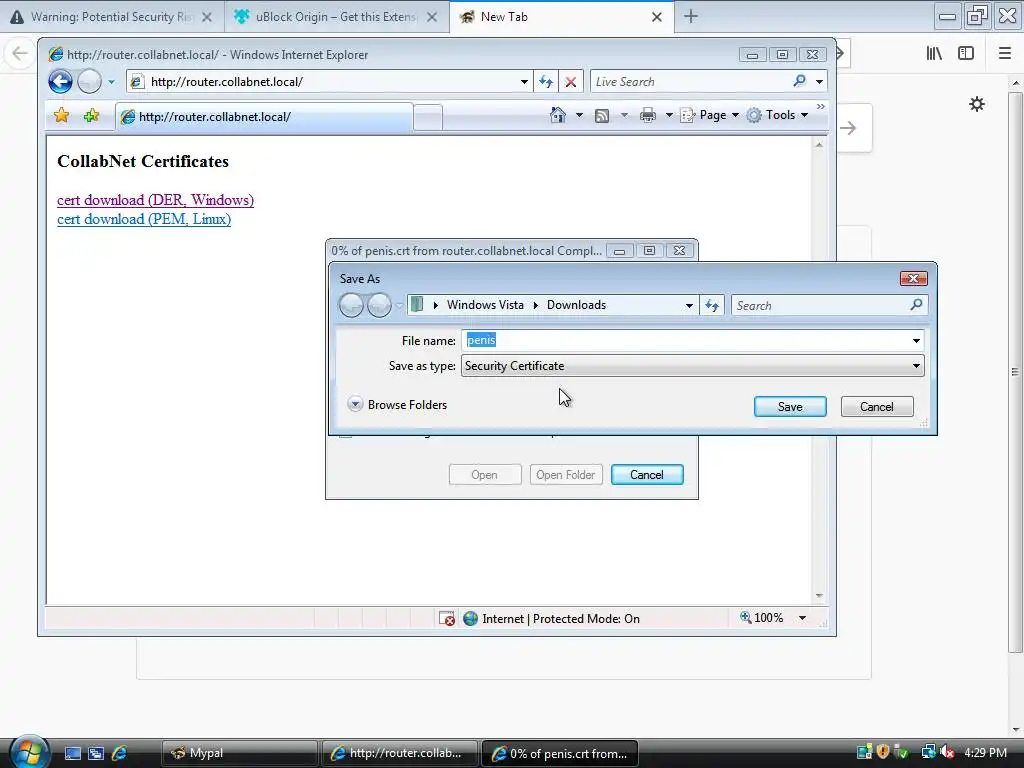Open a new Mypal tab with plus
The width and height of the screenshot is (1024, 768).
[691, 17]
